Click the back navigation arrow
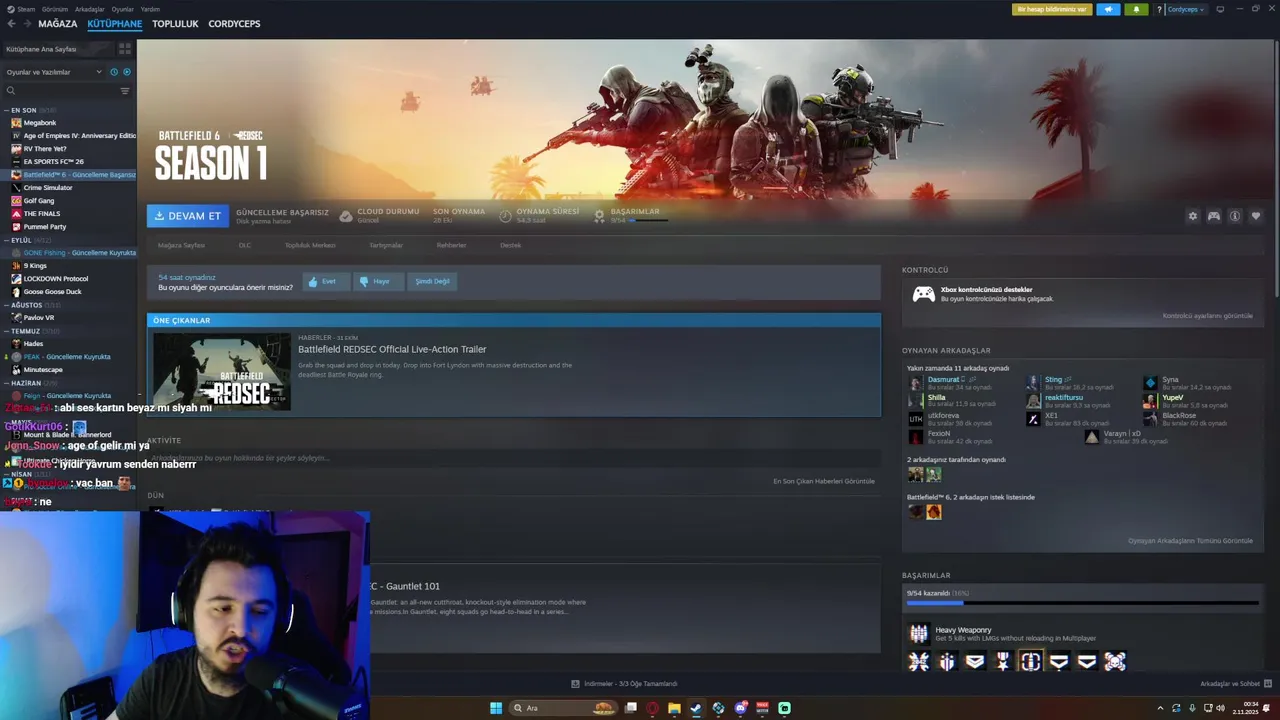This screenshot has height=720, width=1280. [11, 24]
